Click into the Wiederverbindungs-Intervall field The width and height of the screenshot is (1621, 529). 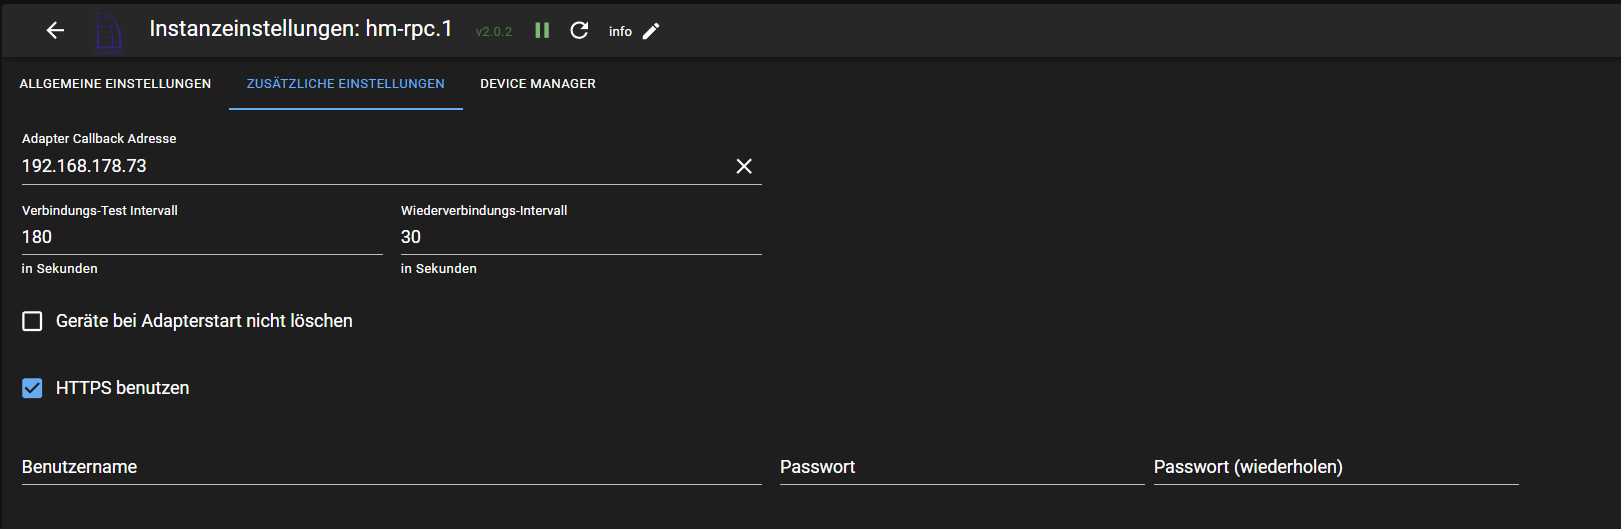click(x=580, y=237)
